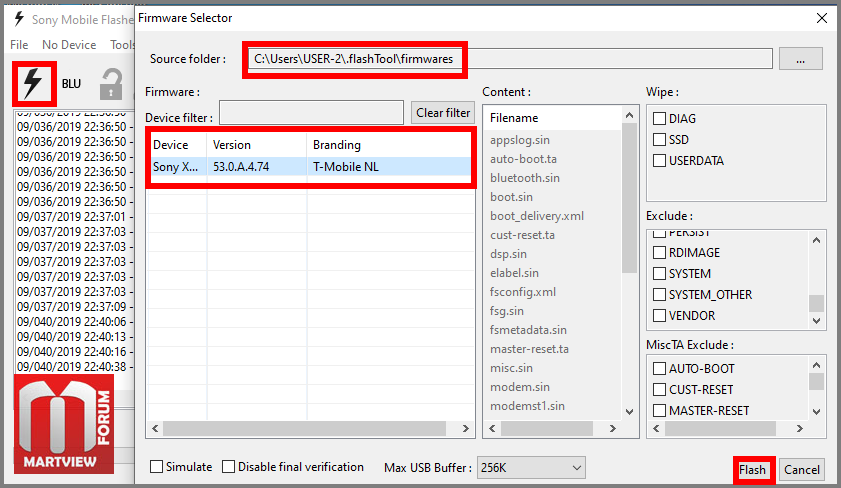Click the BLU bootloader unlock button
Viewport: 841px width, 488px height.
[71, 84]
